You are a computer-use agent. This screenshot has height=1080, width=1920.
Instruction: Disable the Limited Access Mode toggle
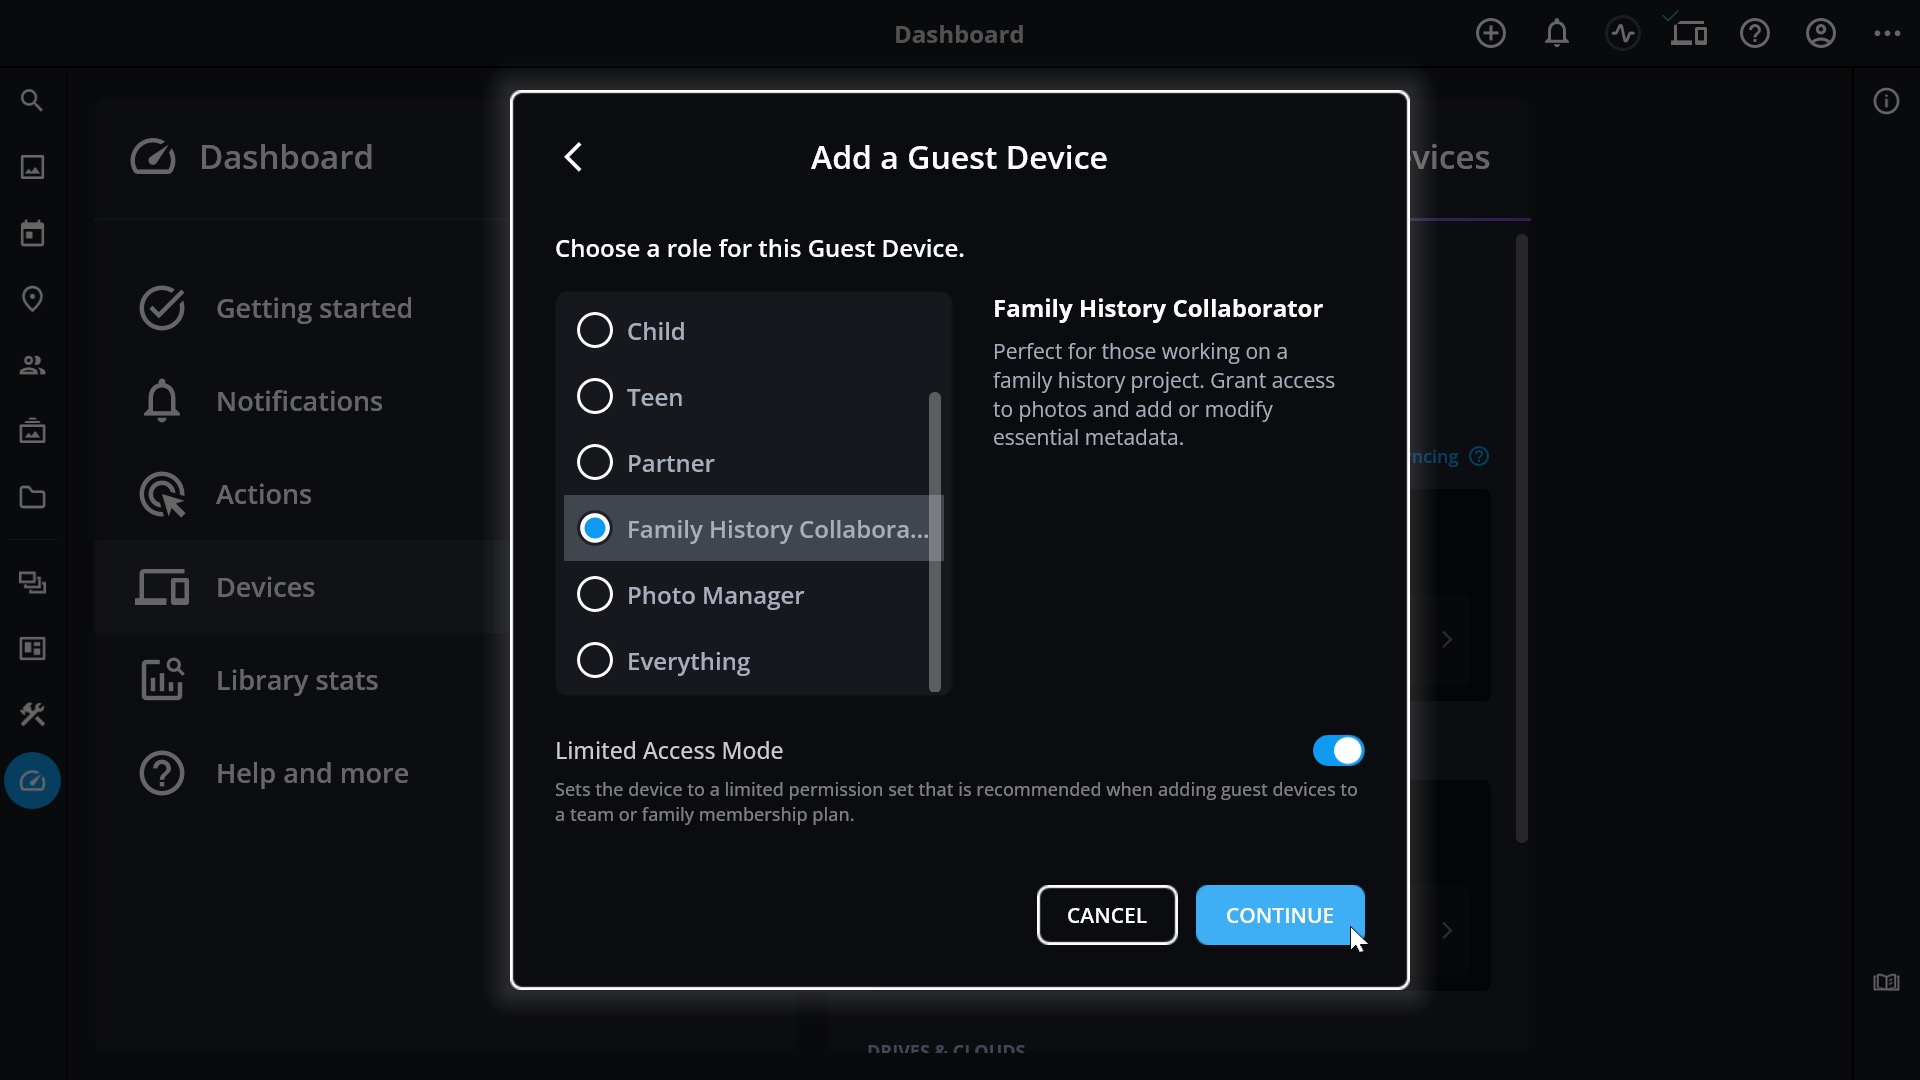(1338, 751)
